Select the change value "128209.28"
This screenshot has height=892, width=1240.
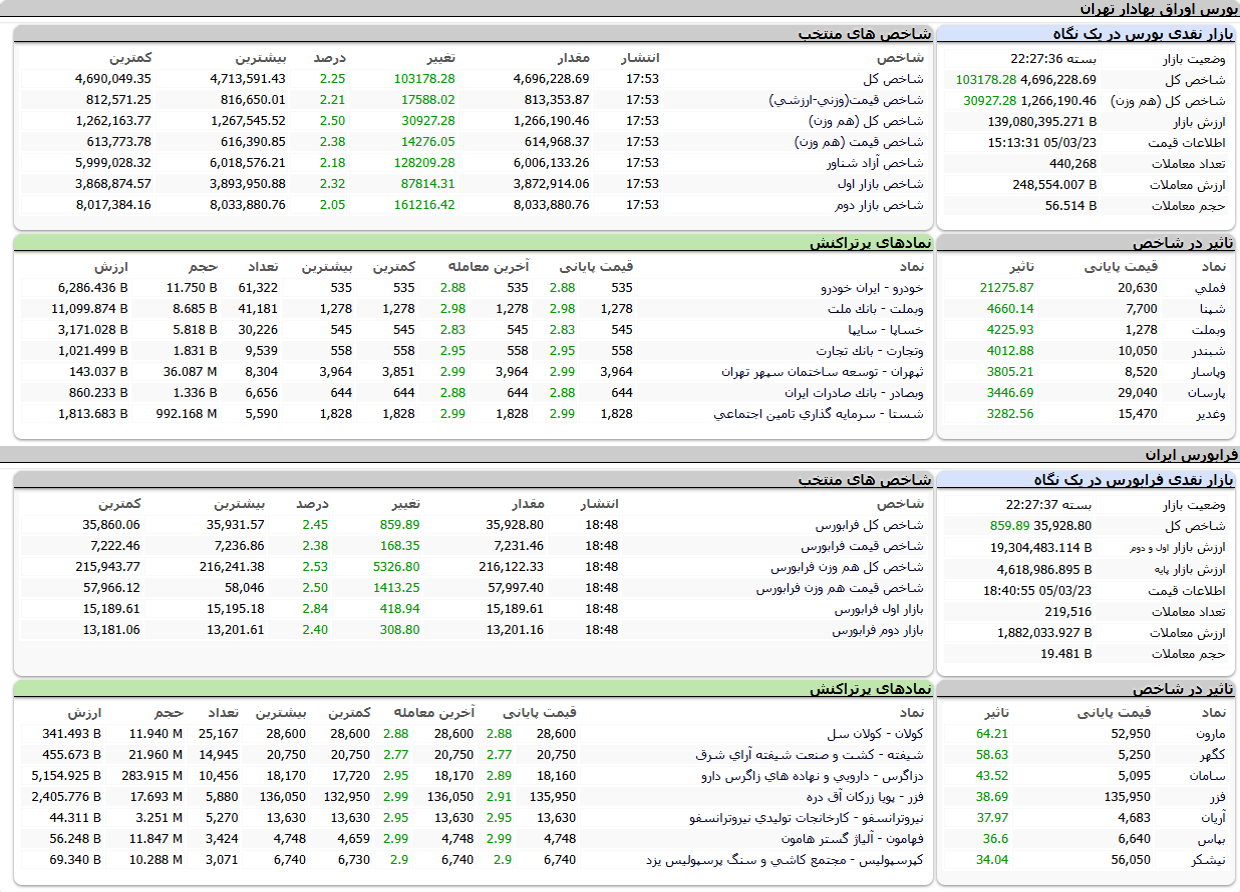click(x=425, y=163)
